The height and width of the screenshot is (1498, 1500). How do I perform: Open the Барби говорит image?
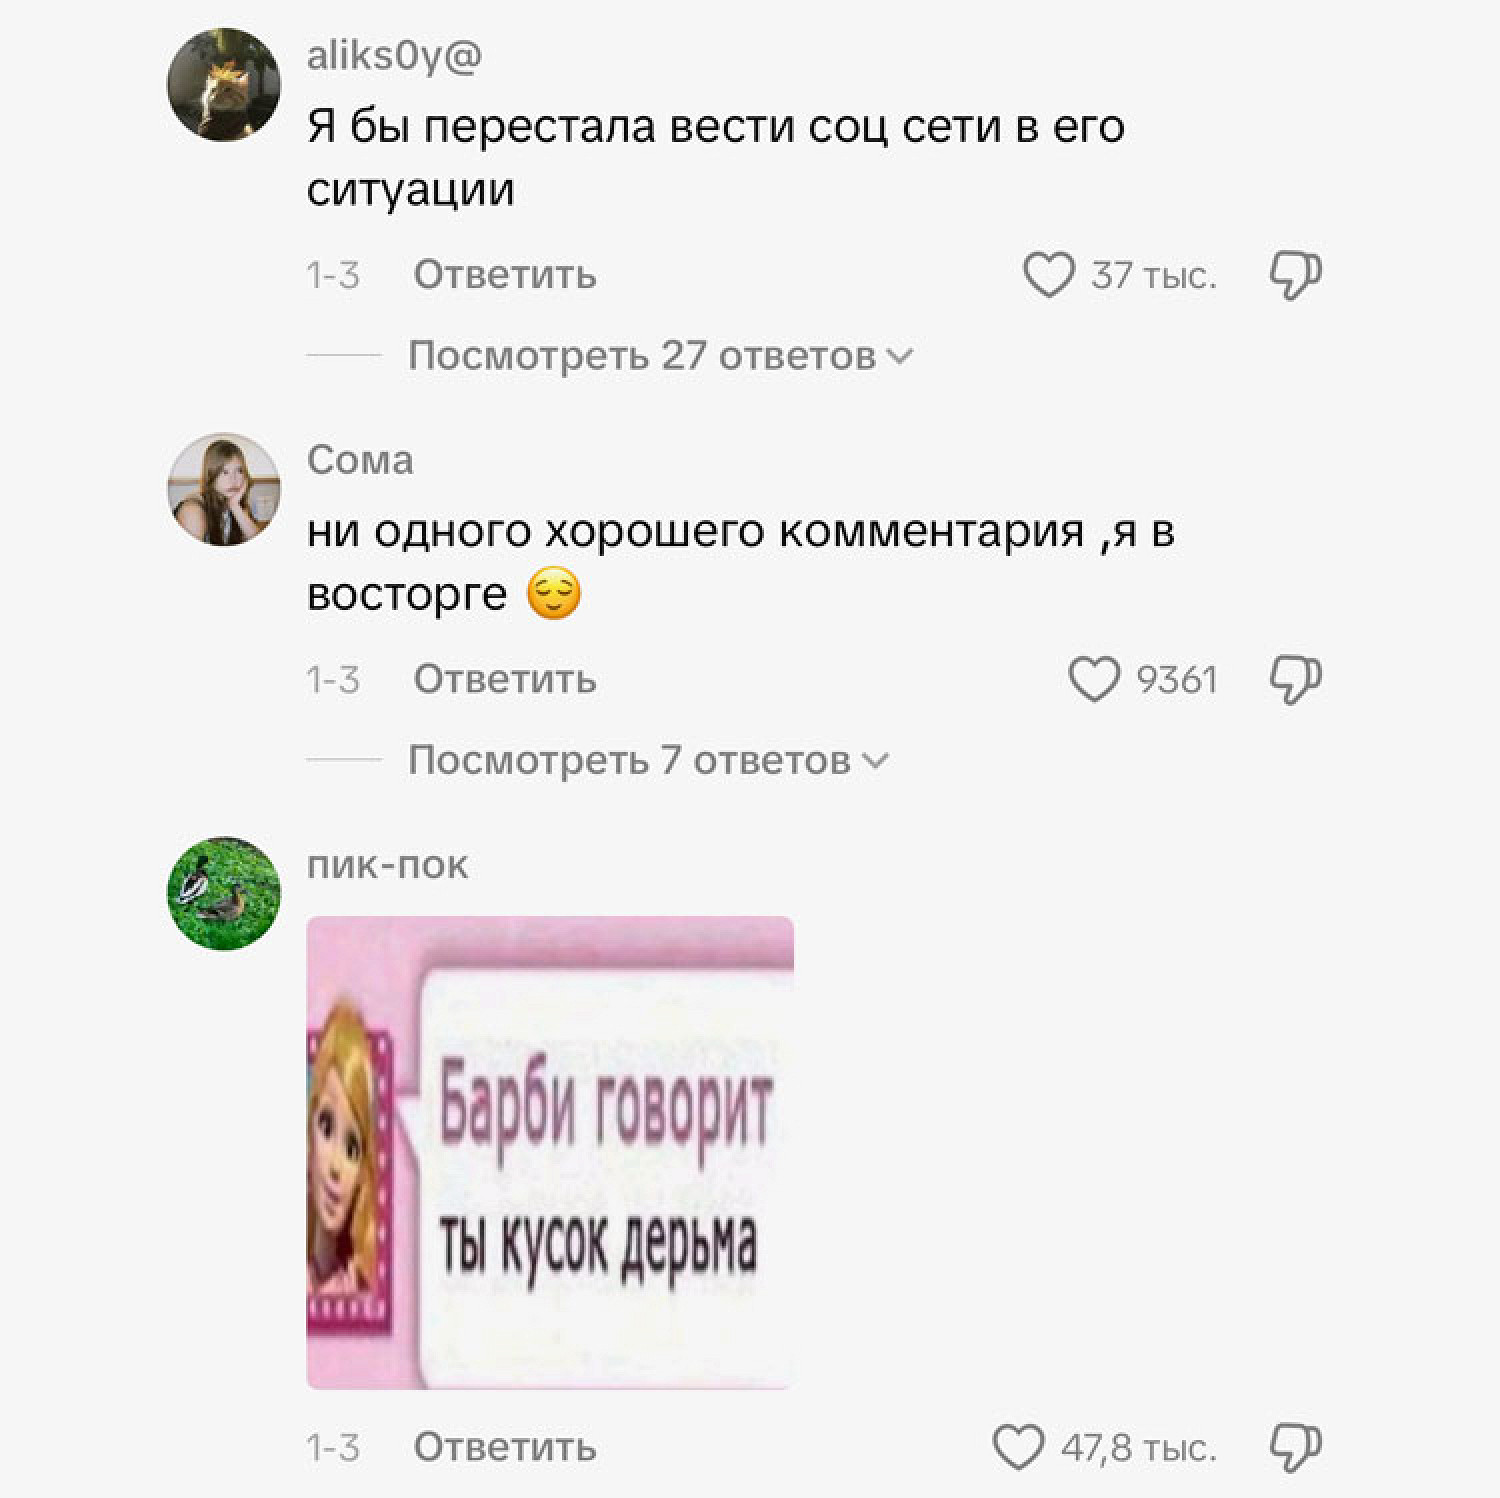pos(550,1153)
